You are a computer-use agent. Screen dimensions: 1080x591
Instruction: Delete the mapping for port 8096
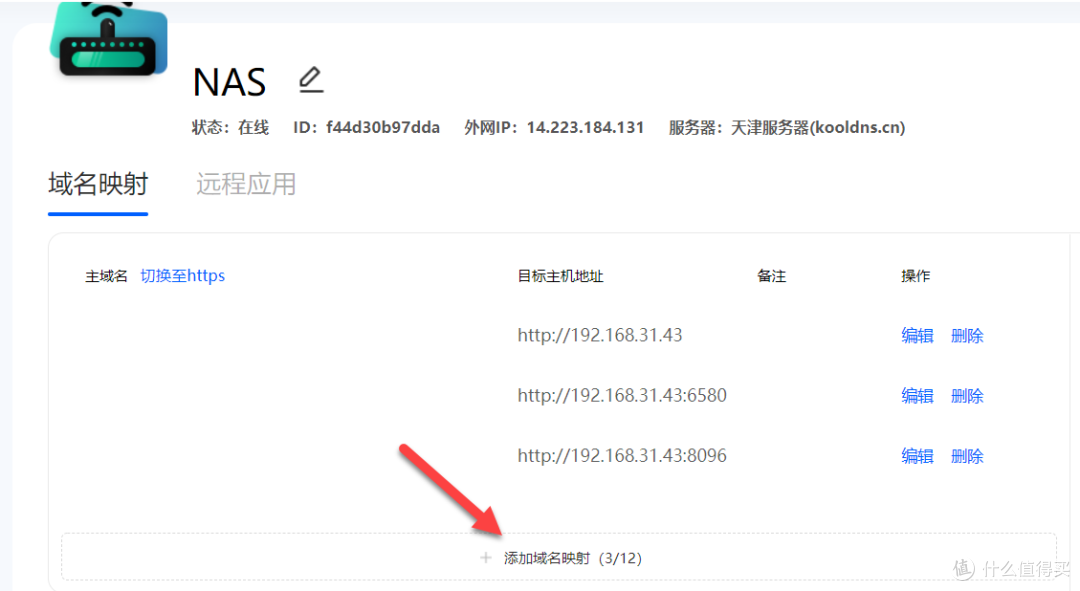967,456
